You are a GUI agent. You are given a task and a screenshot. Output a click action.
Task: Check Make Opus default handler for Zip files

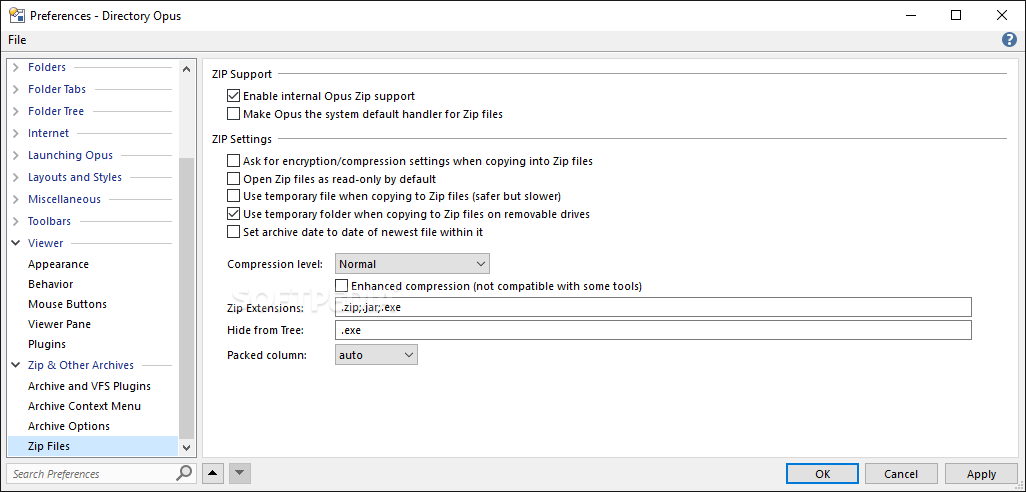pyautogui.click(x=233, y=114)
